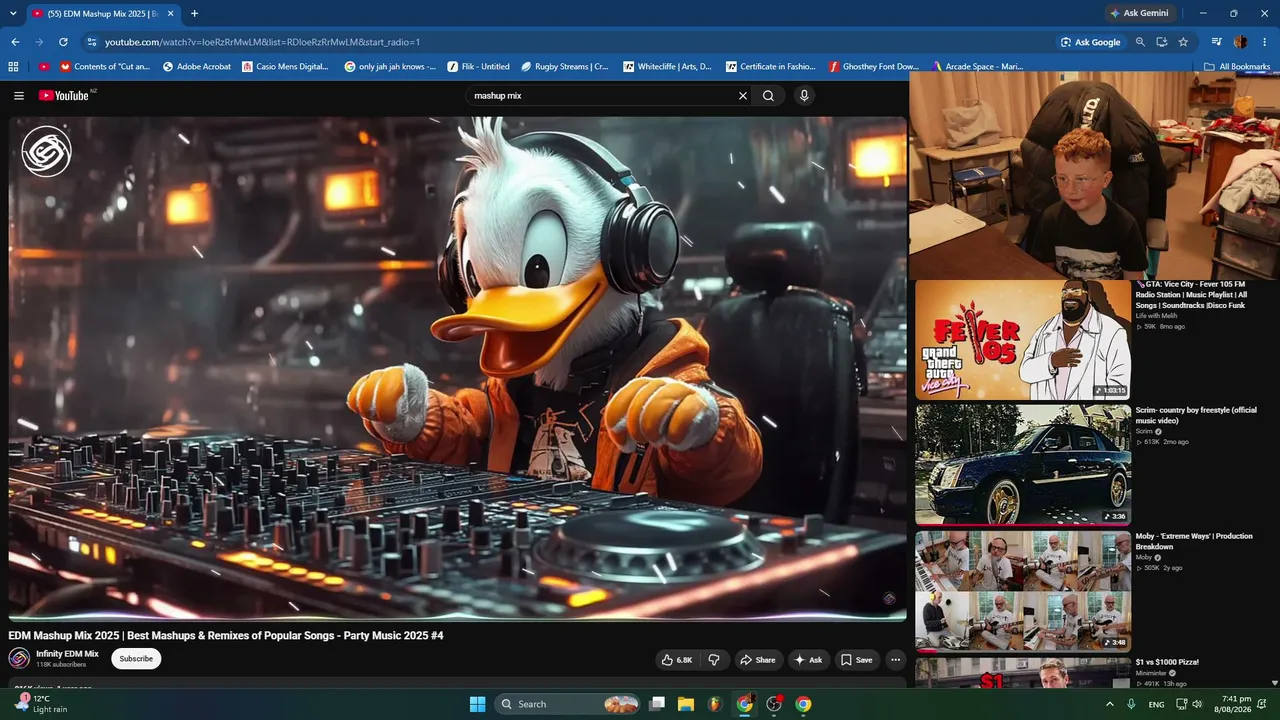1280x720 pixels.
Task: Open the more actions three-dot menu
Action: pos(895,660)
